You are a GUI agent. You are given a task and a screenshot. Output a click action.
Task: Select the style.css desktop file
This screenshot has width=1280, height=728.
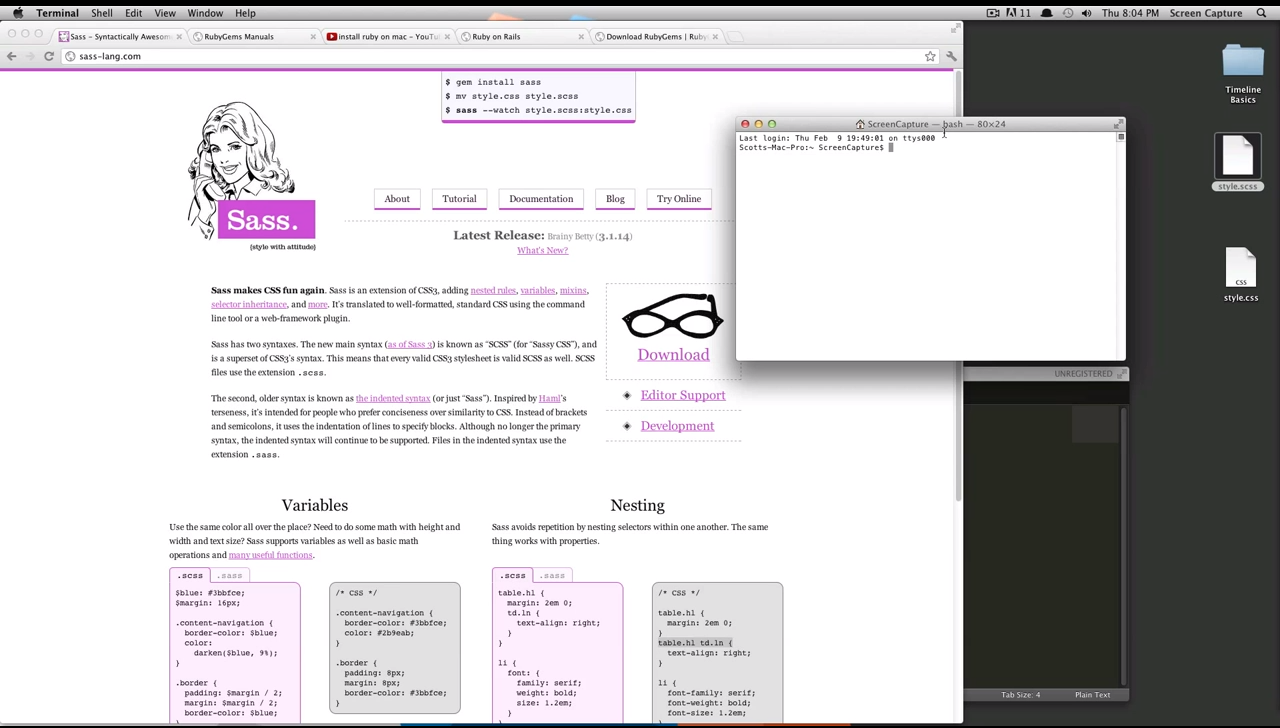1240,275
